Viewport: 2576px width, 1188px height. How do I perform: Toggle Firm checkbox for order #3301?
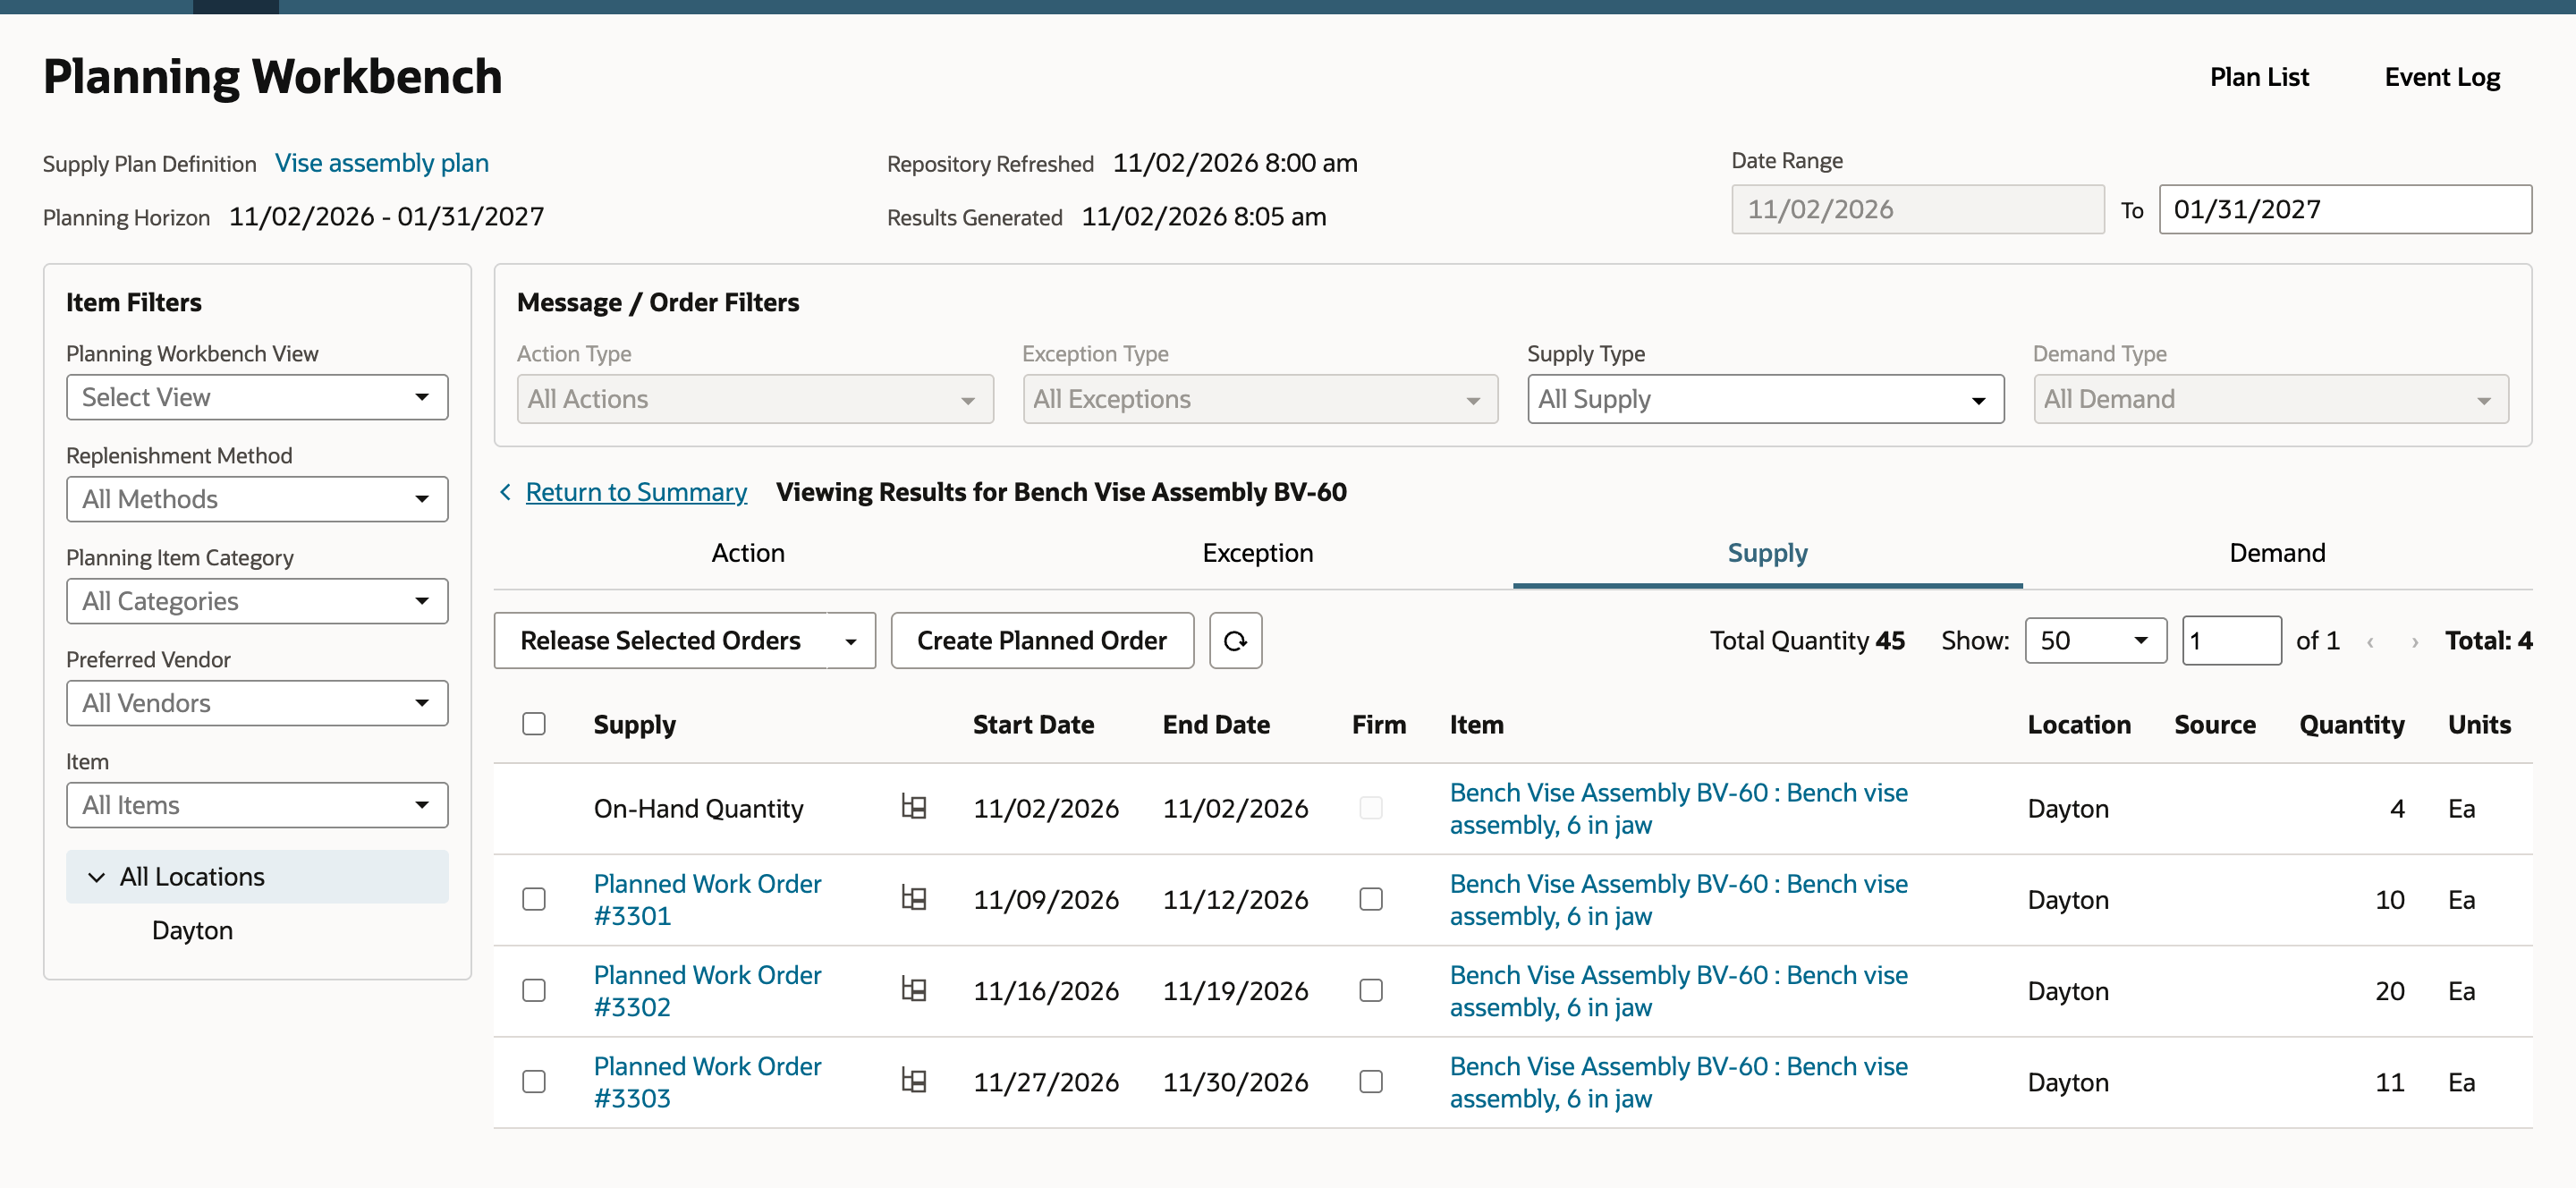[x=1371, y=899]
